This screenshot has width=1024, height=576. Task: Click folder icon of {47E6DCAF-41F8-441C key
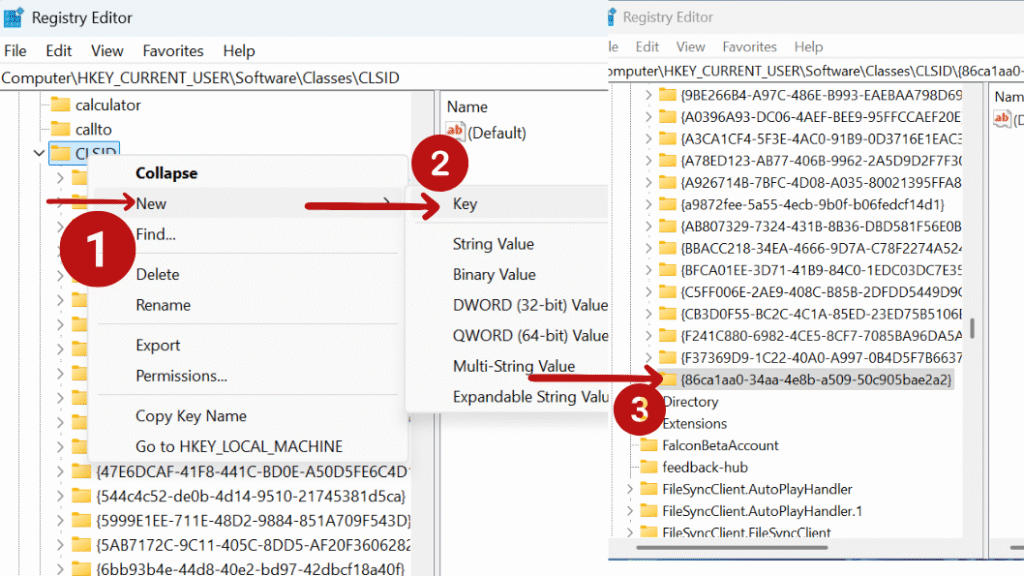tap(81, 471)
